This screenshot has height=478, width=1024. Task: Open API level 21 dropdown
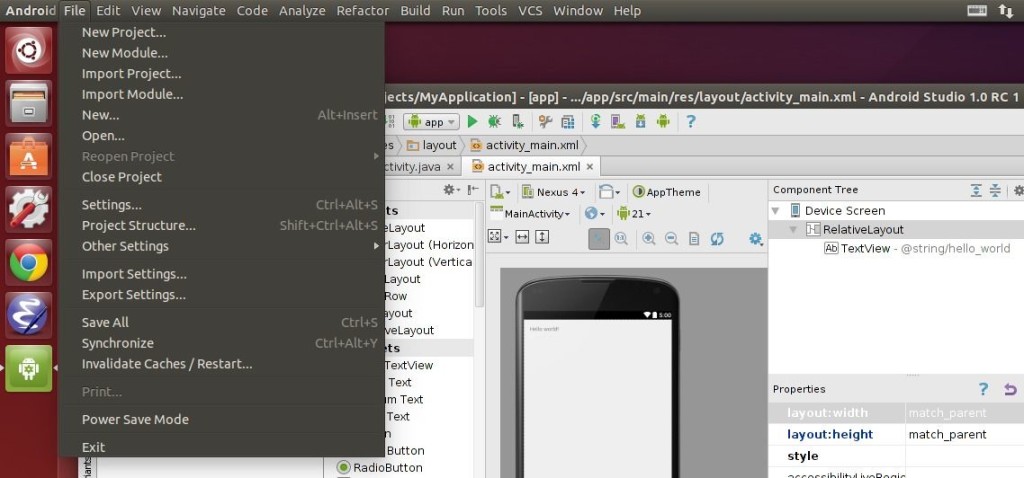633,214
